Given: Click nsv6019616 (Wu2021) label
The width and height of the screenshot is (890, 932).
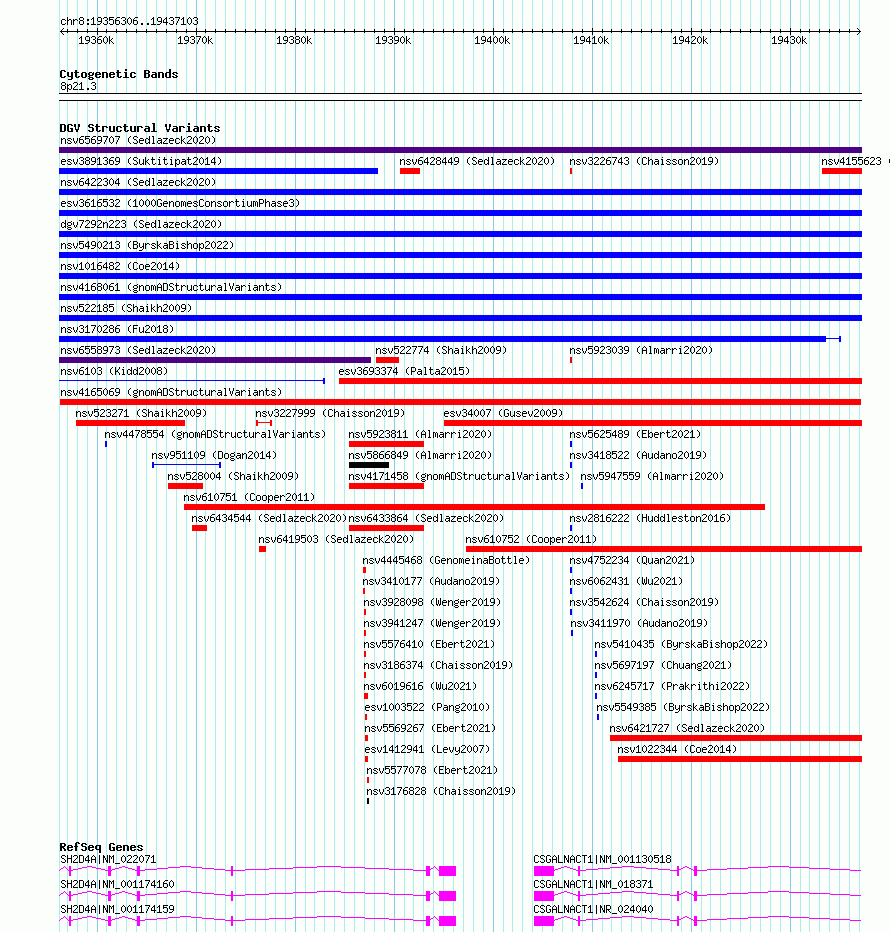Looking at the screenshot, I should pos(420,687).
